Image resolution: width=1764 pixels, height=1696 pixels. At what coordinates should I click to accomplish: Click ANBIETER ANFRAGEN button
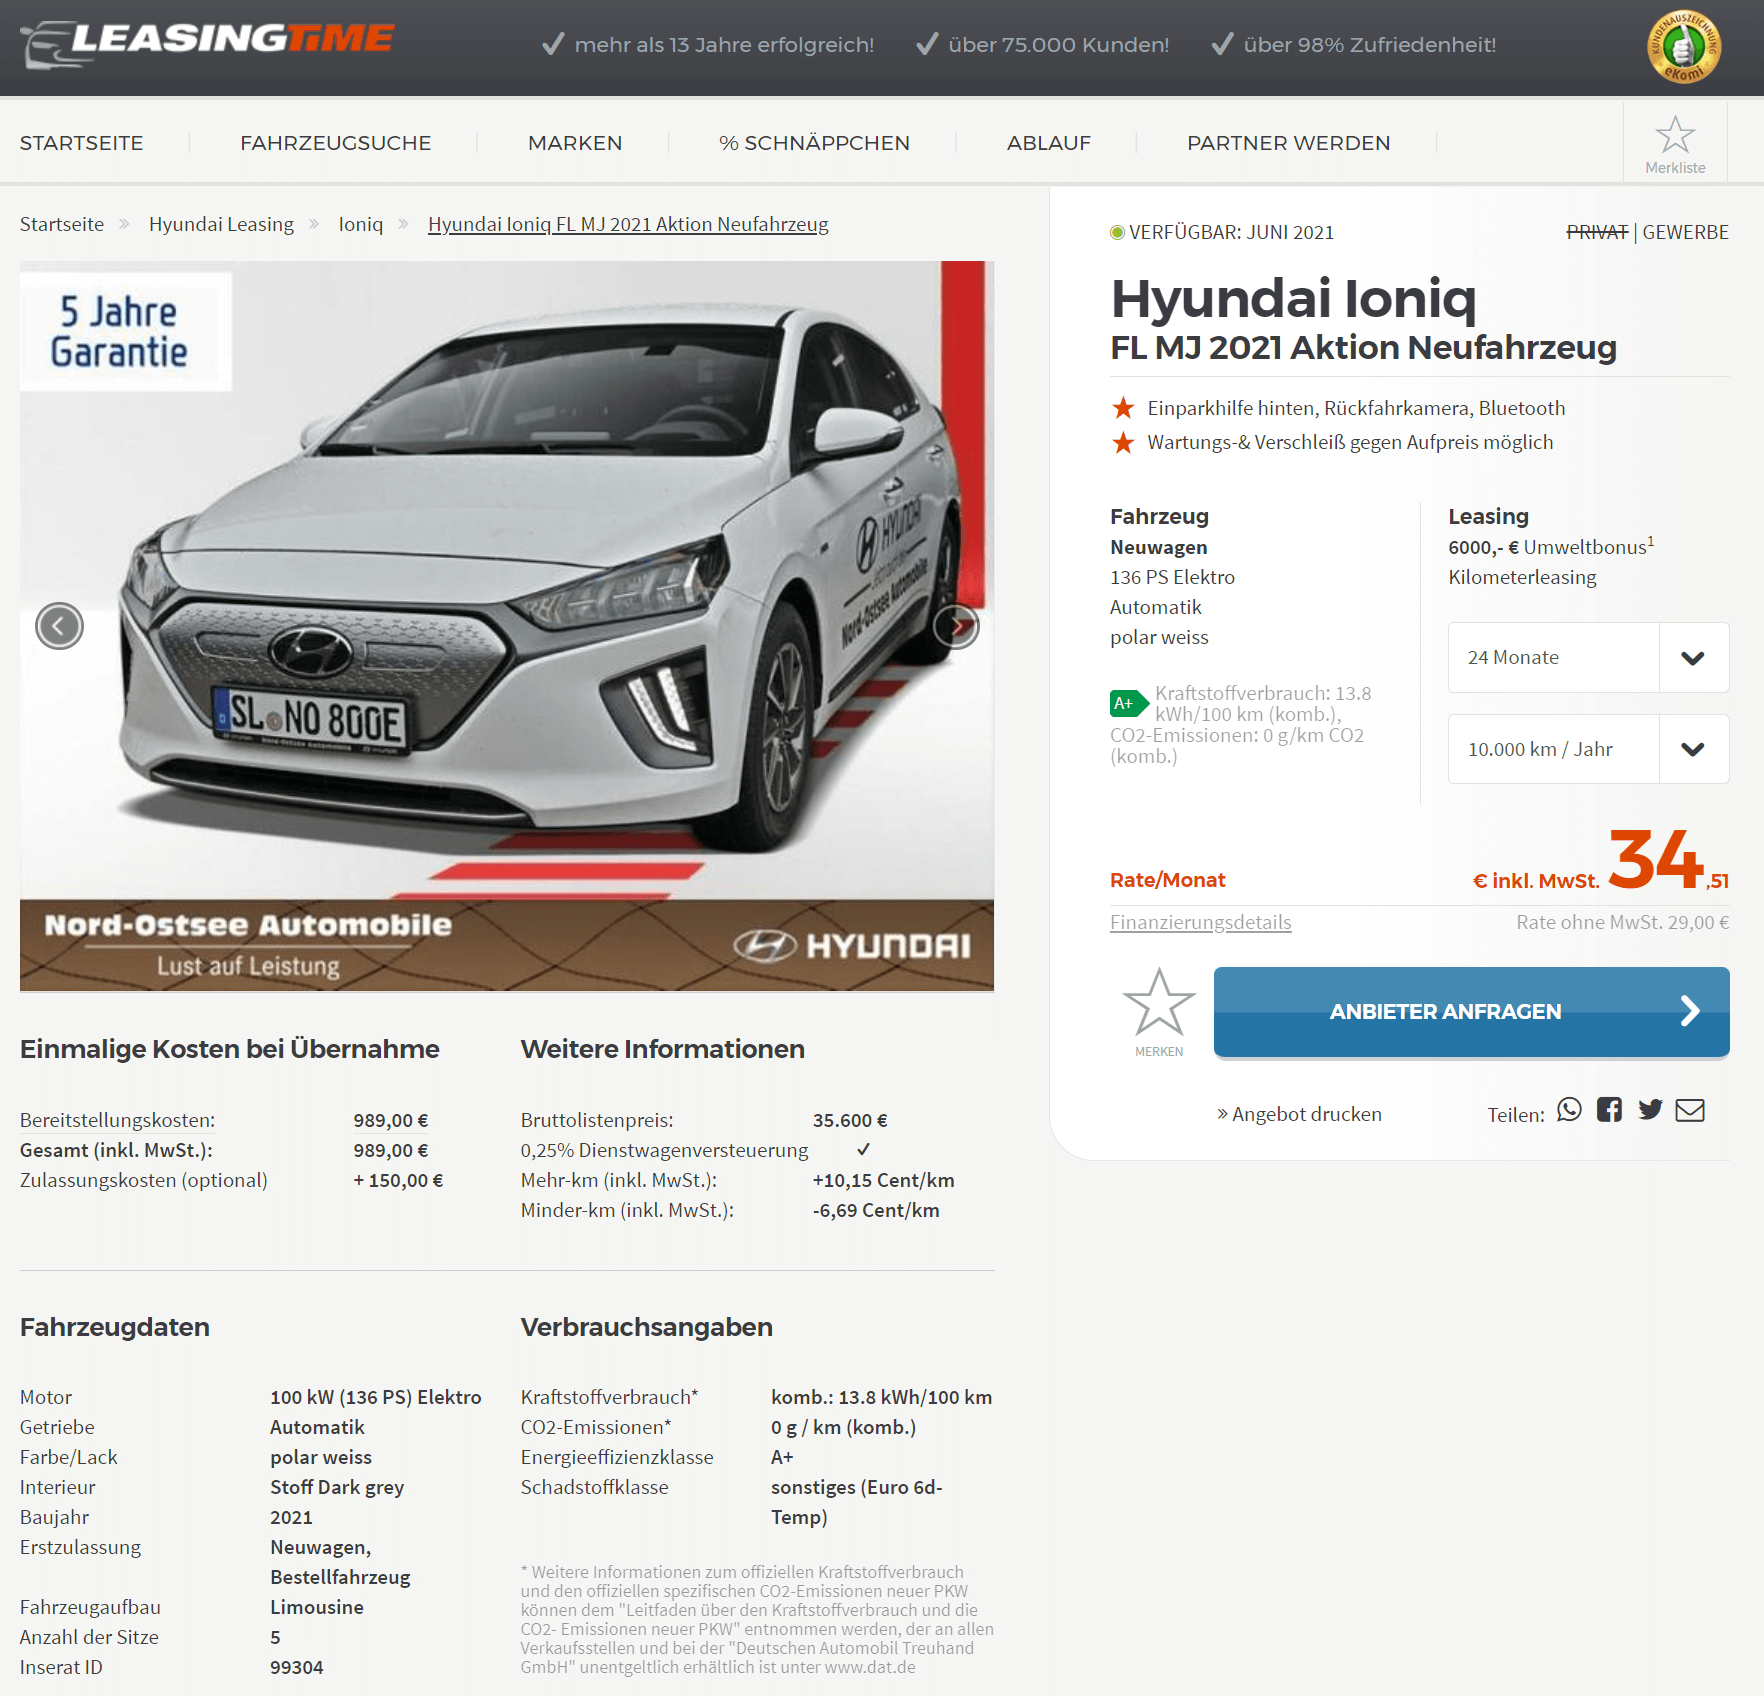tap(1472, 1012)
